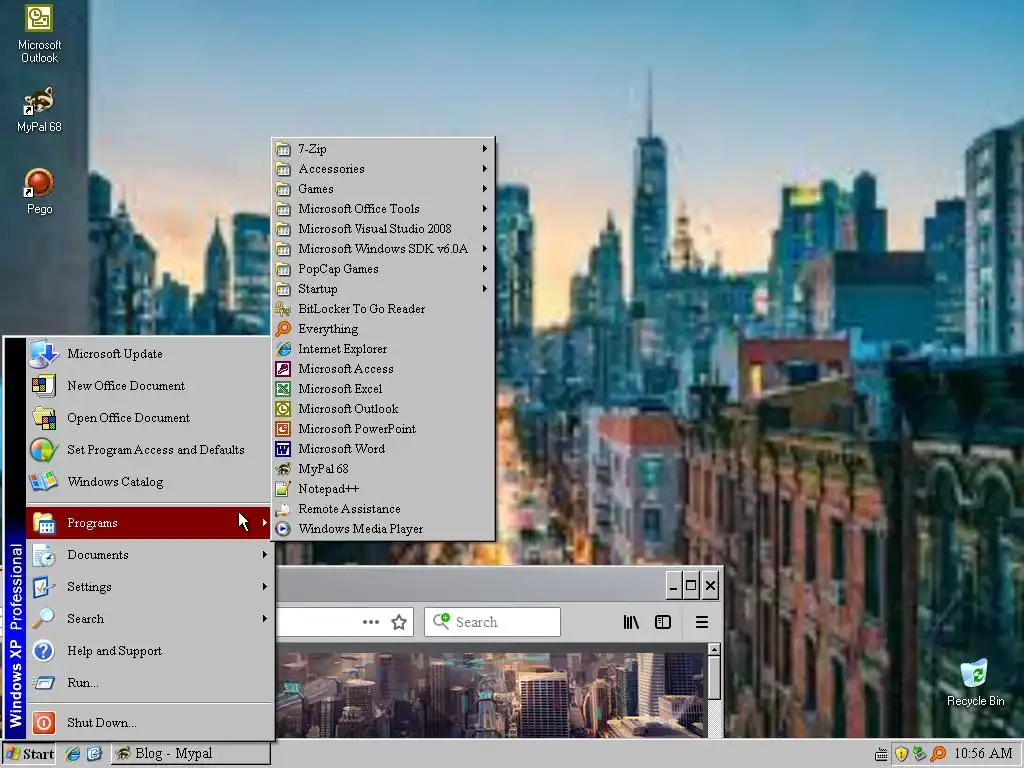Open the Settings submenu
The height and width of the screenshot is (768, 1024).
tap(148, 587)
